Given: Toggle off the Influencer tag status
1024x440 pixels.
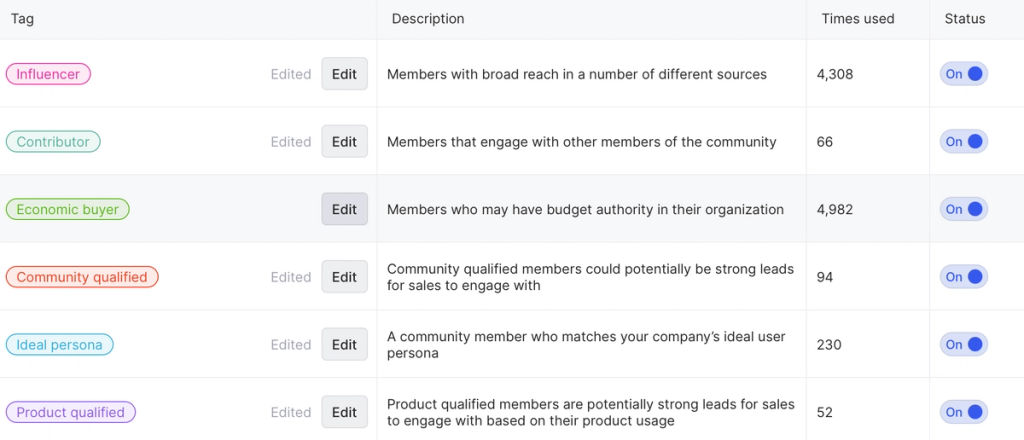Looking at the screenshot, I should tap(963, 74).
